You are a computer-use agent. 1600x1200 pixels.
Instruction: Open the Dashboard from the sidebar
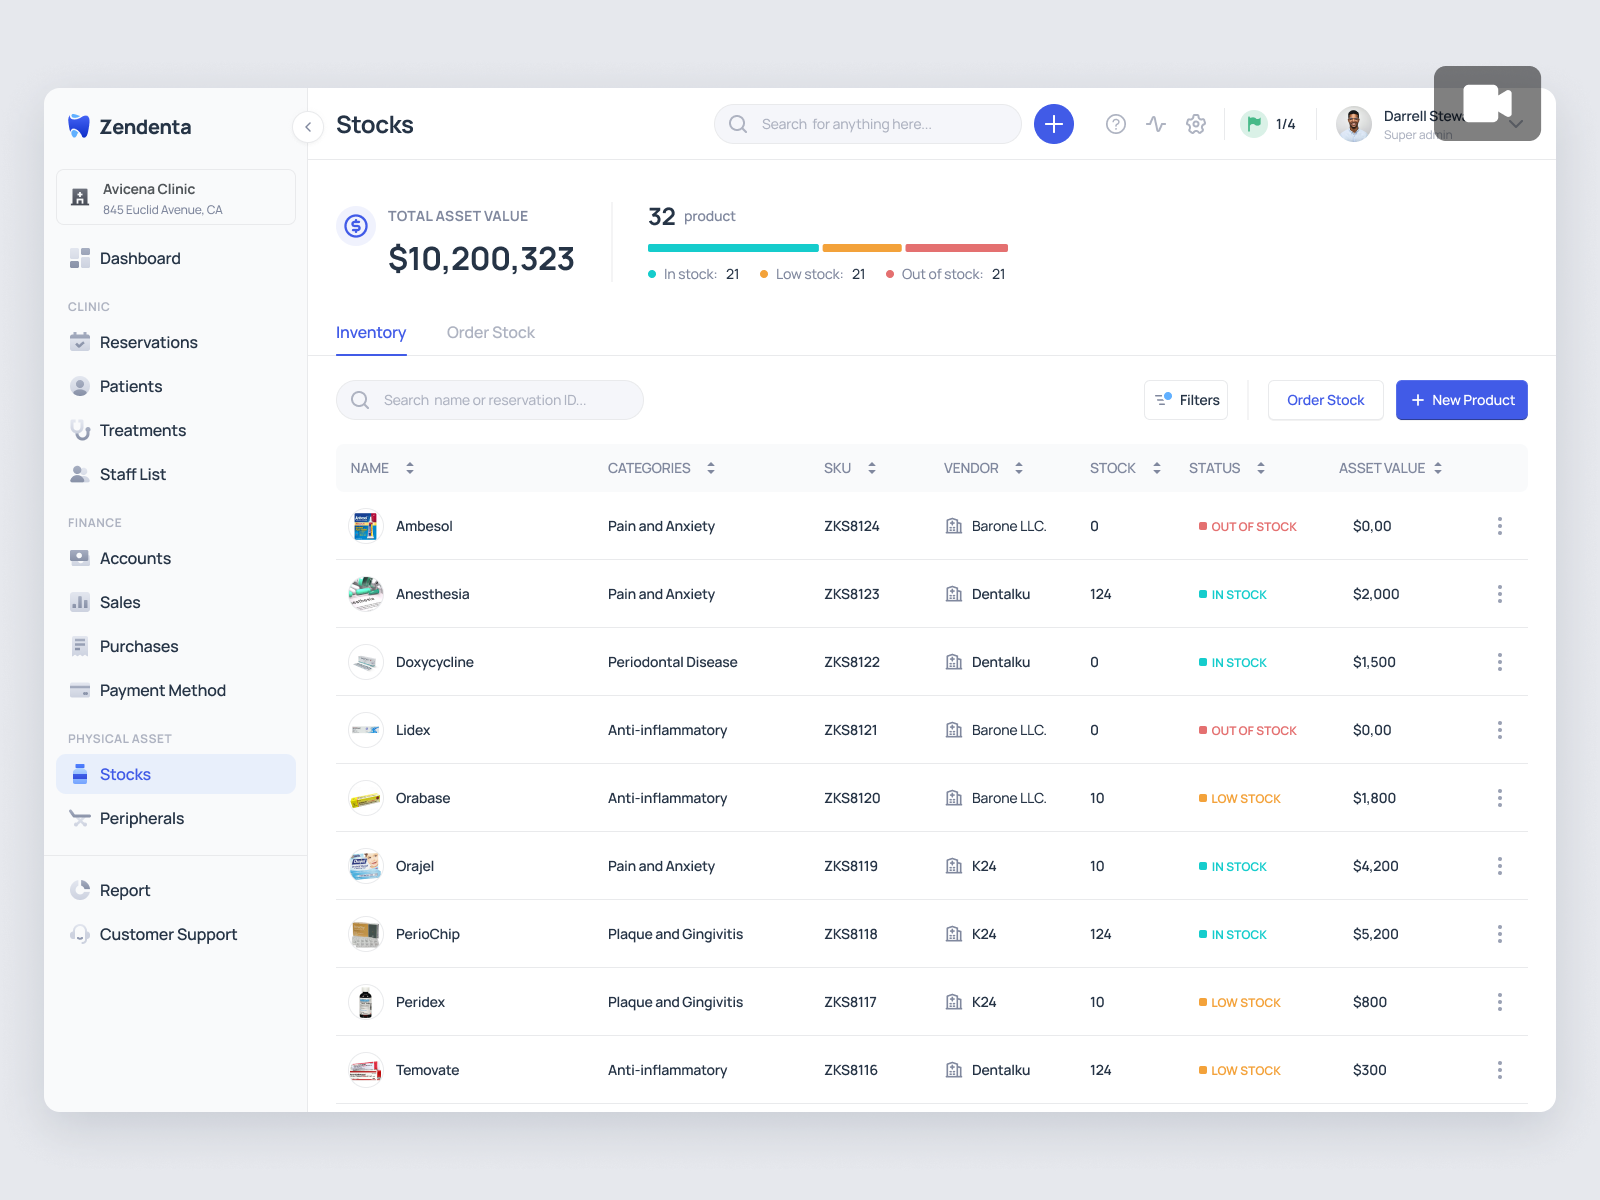pyautogui.click(x=139, y=258)
